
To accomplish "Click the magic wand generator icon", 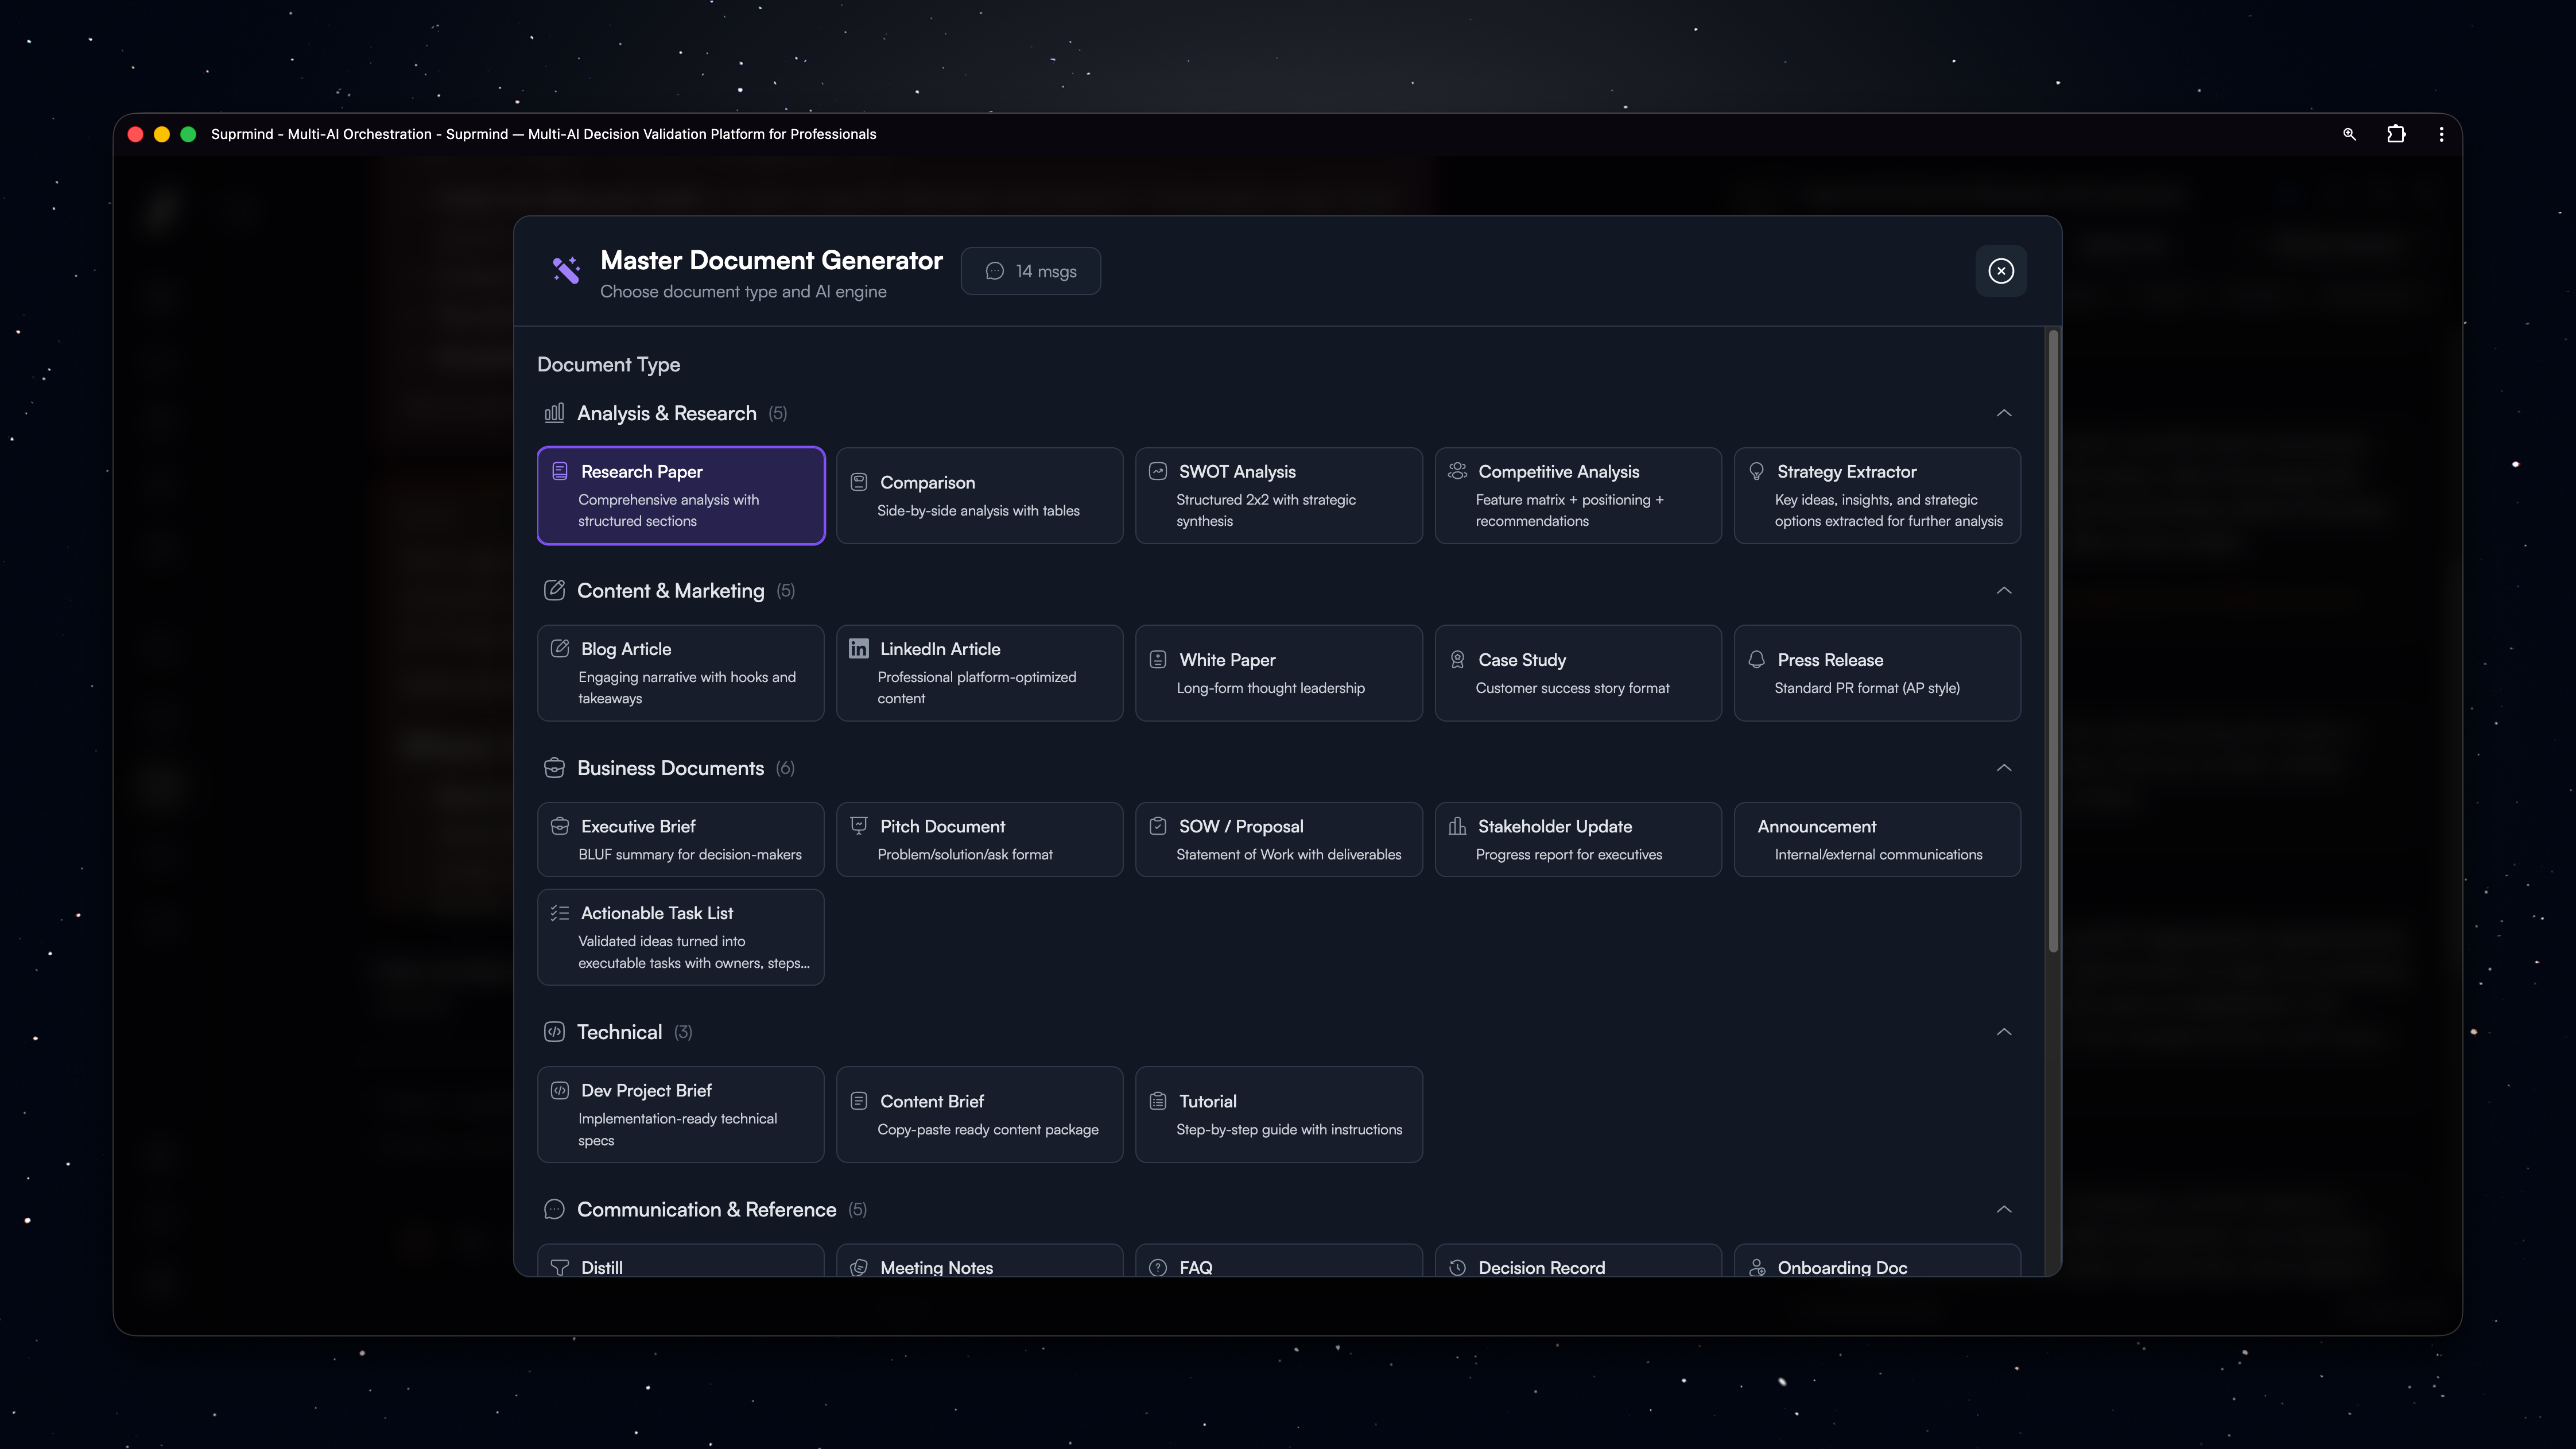I will click(566, 270).
